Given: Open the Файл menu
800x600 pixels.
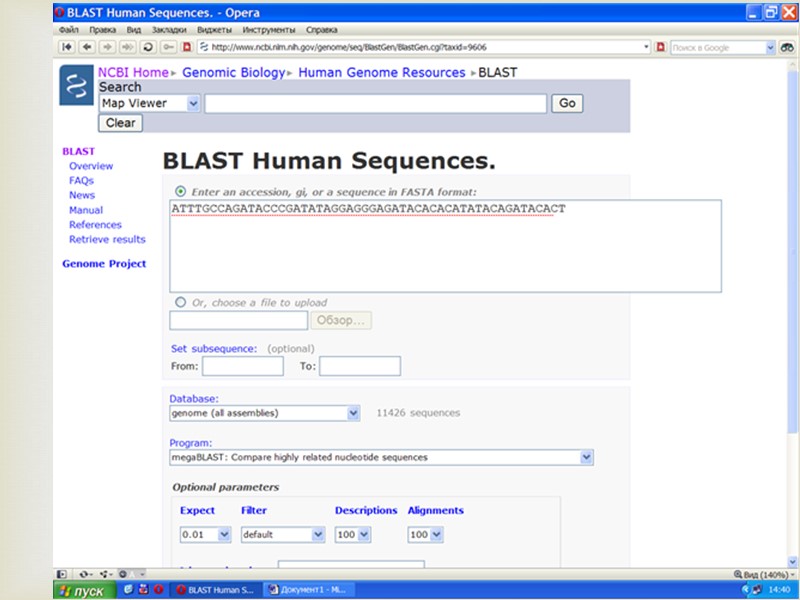Looking at the screenshot, I should (69, 30).
